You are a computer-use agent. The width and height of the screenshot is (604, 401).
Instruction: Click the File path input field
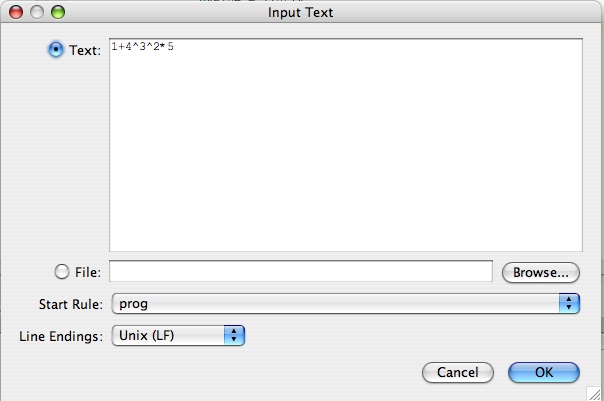300,272
